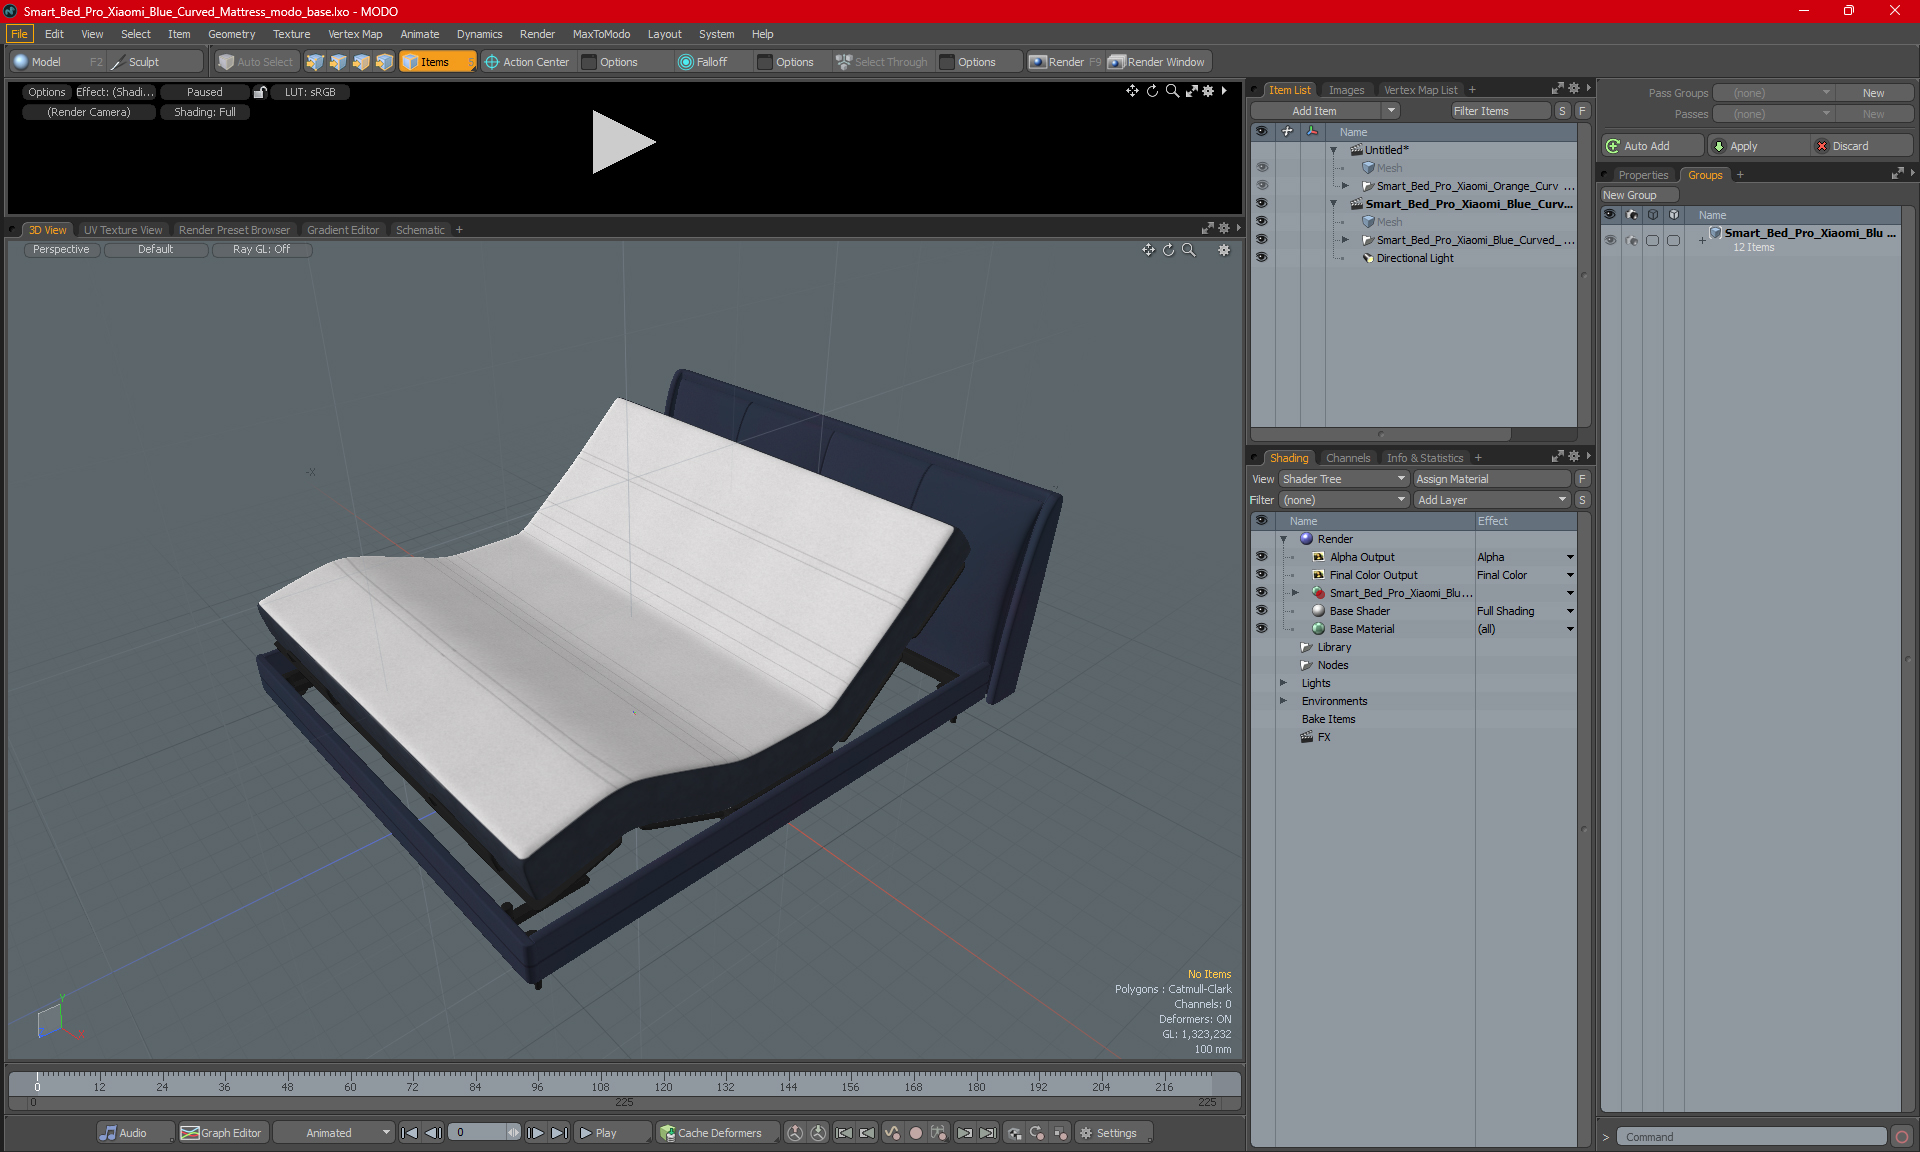Hide the Directional Light item
The width and height of the screenshot is (1920, 1152).
coord(1261,258)
